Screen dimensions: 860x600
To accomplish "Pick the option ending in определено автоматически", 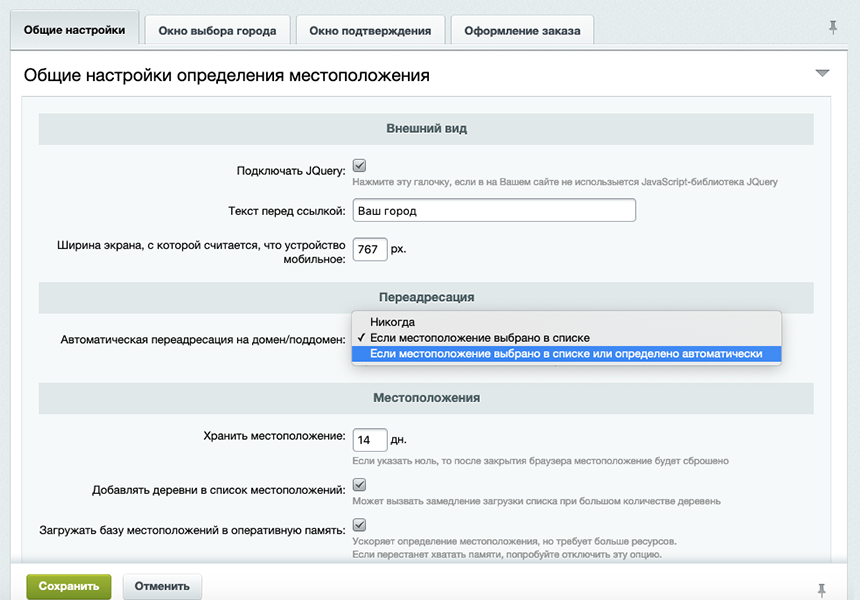I will (565, 354).
